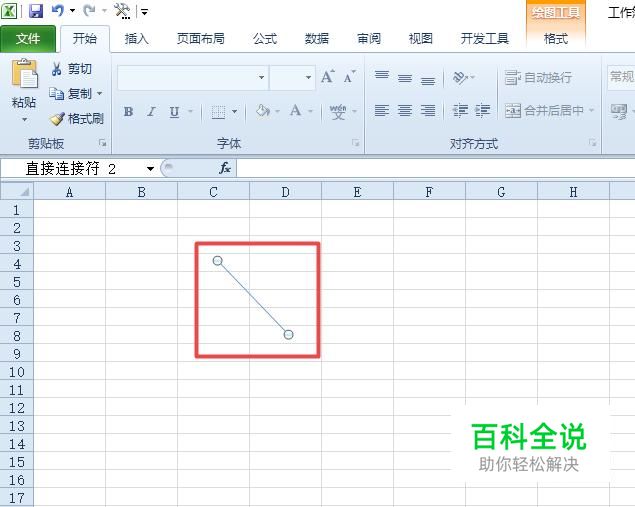
Task: Open the 格式 Drawing Tools tab
Action: 556,39
